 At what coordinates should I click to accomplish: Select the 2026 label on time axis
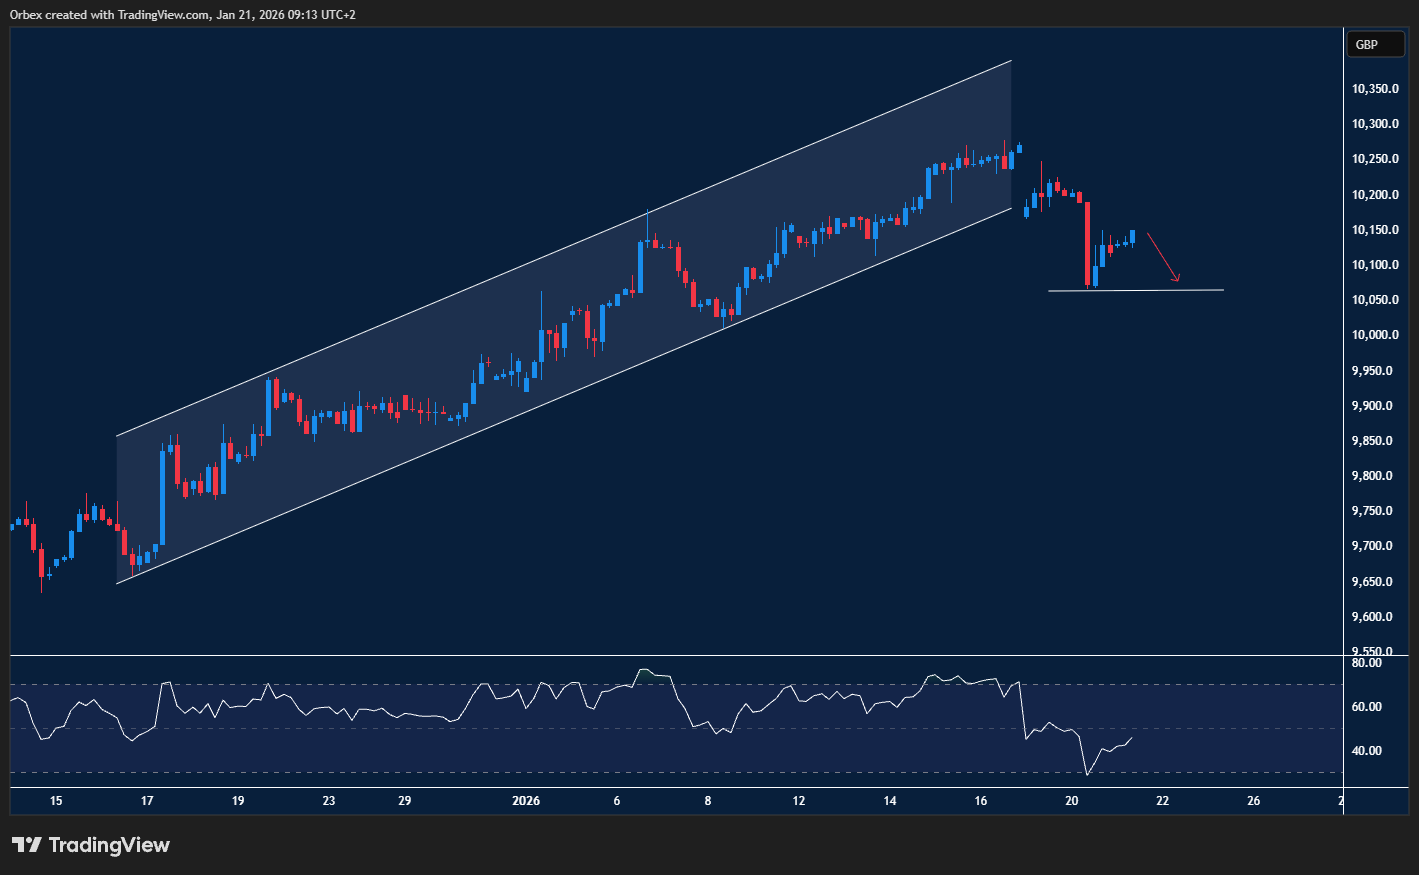click(x=525, y=800)
